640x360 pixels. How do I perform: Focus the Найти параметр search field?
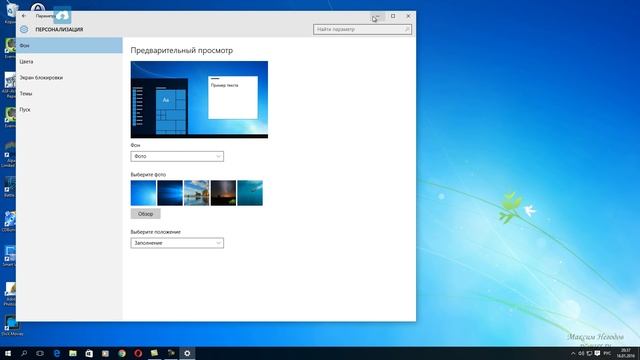(x=362, y=29)
